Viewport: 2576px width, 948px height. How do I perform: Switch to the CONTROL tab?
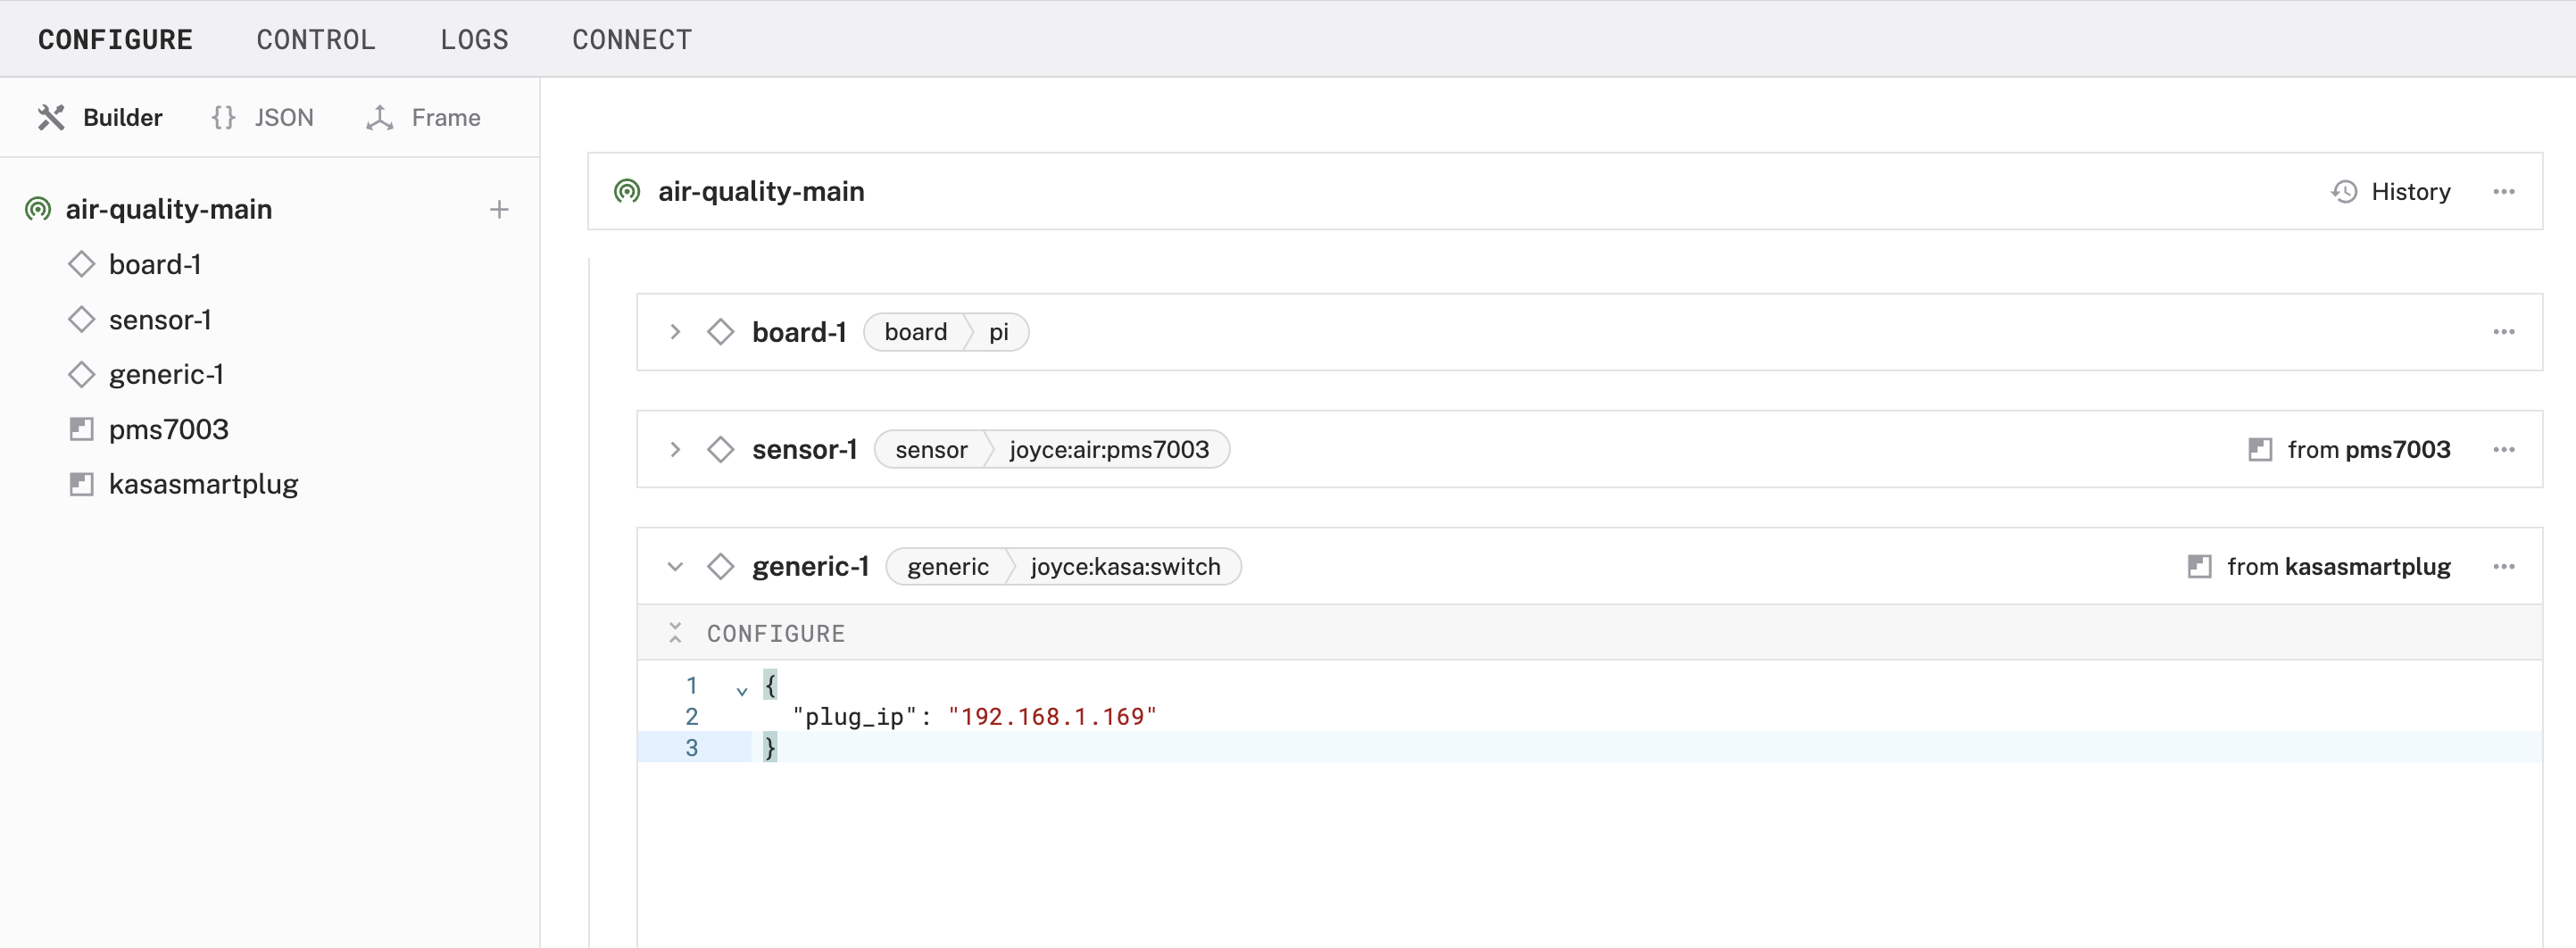(x=316, y=39)
